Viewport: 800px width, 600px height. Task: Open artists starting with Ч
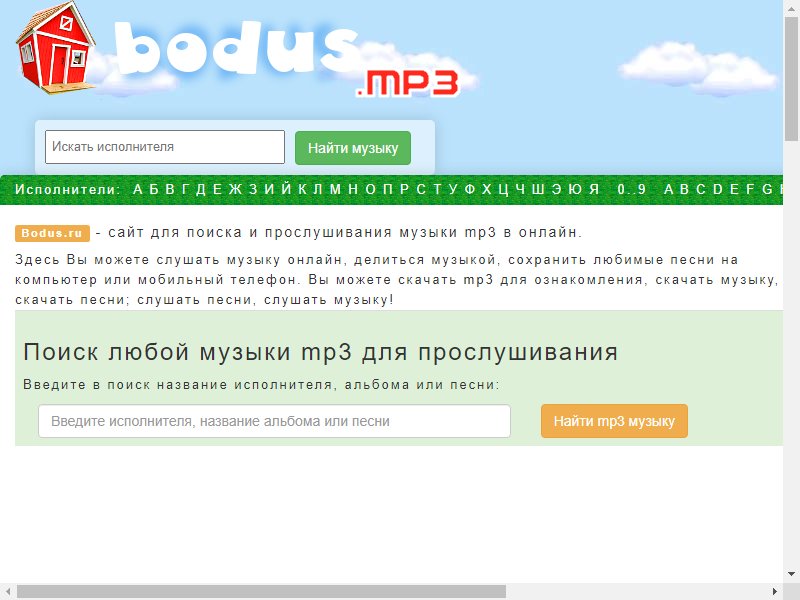[520, 189]
